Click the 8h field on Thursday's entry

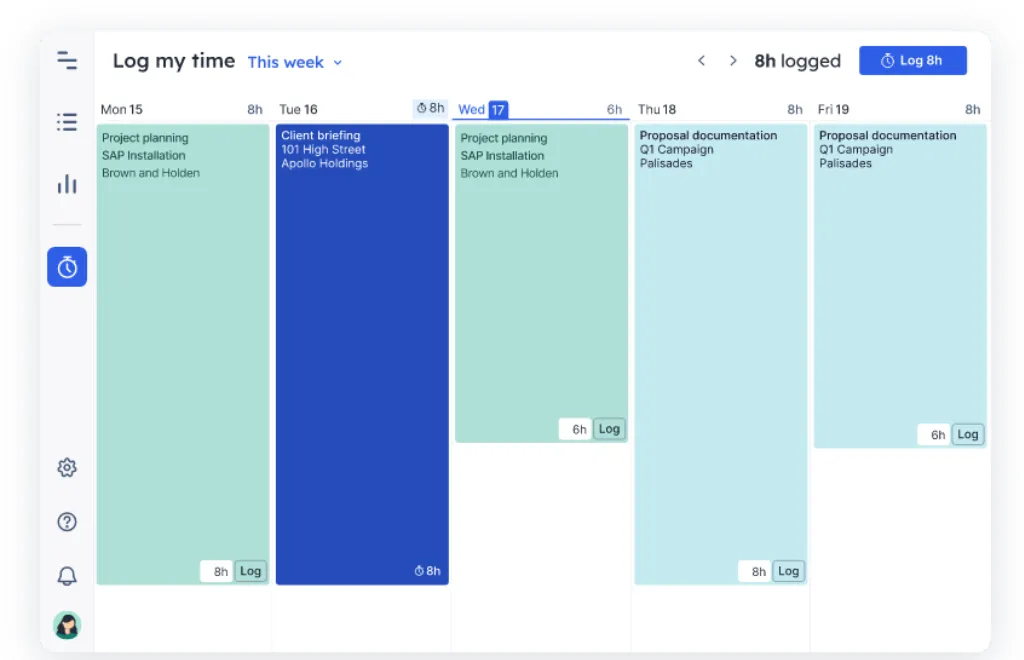[756, 571]
